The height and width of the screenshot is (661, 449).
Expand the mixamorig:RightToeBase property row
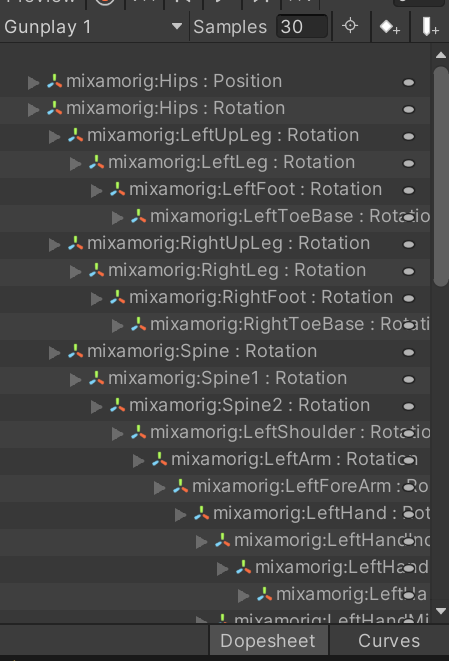[x=117, y=325]
